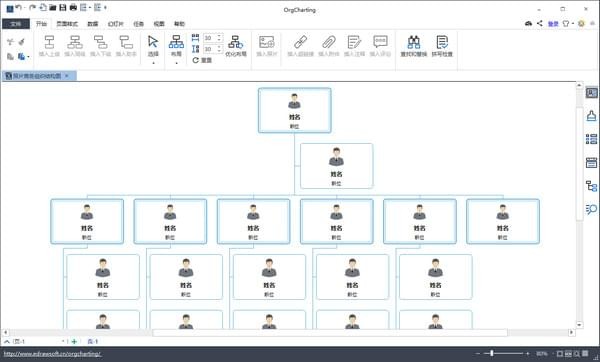Click the copy icon in clipboard group
The height and width of the screenshot is (362, 600).
point(10,57)
